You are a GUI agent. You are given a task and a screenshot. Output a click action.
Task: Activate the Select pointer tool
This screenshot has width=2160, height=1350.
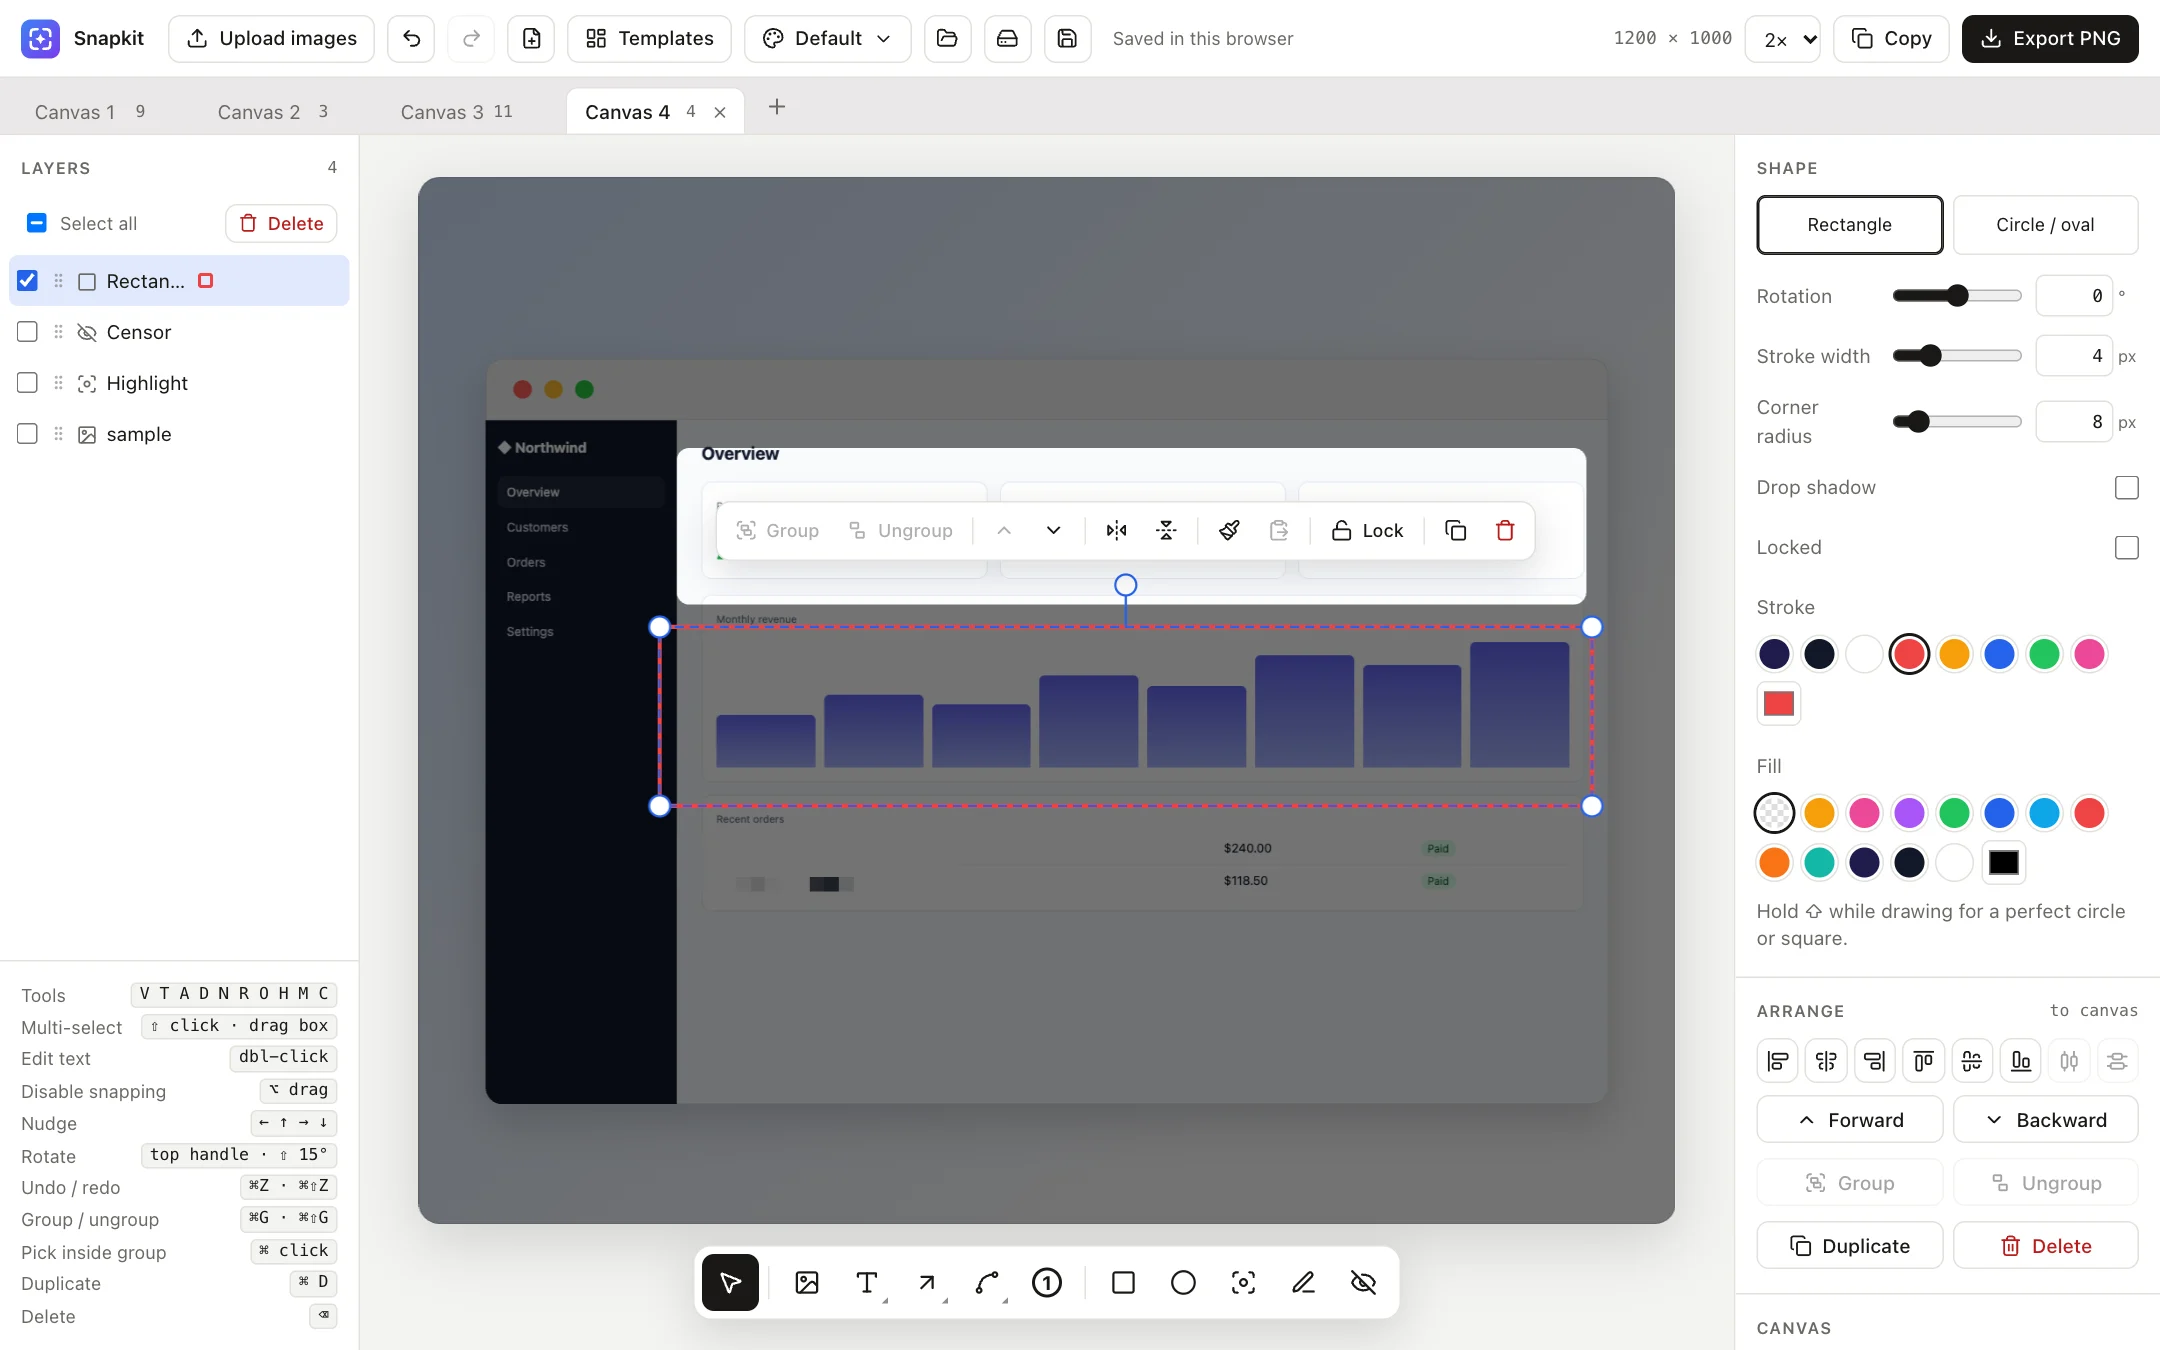point(730,1282)
